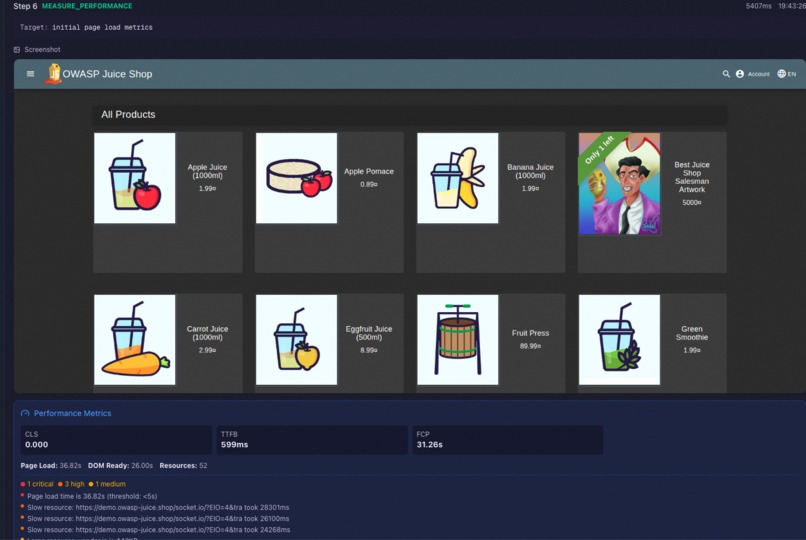The image size is (806, 540).
Task: Click the Best Juice Shop Salesman Artwork name
Action: 692,177
